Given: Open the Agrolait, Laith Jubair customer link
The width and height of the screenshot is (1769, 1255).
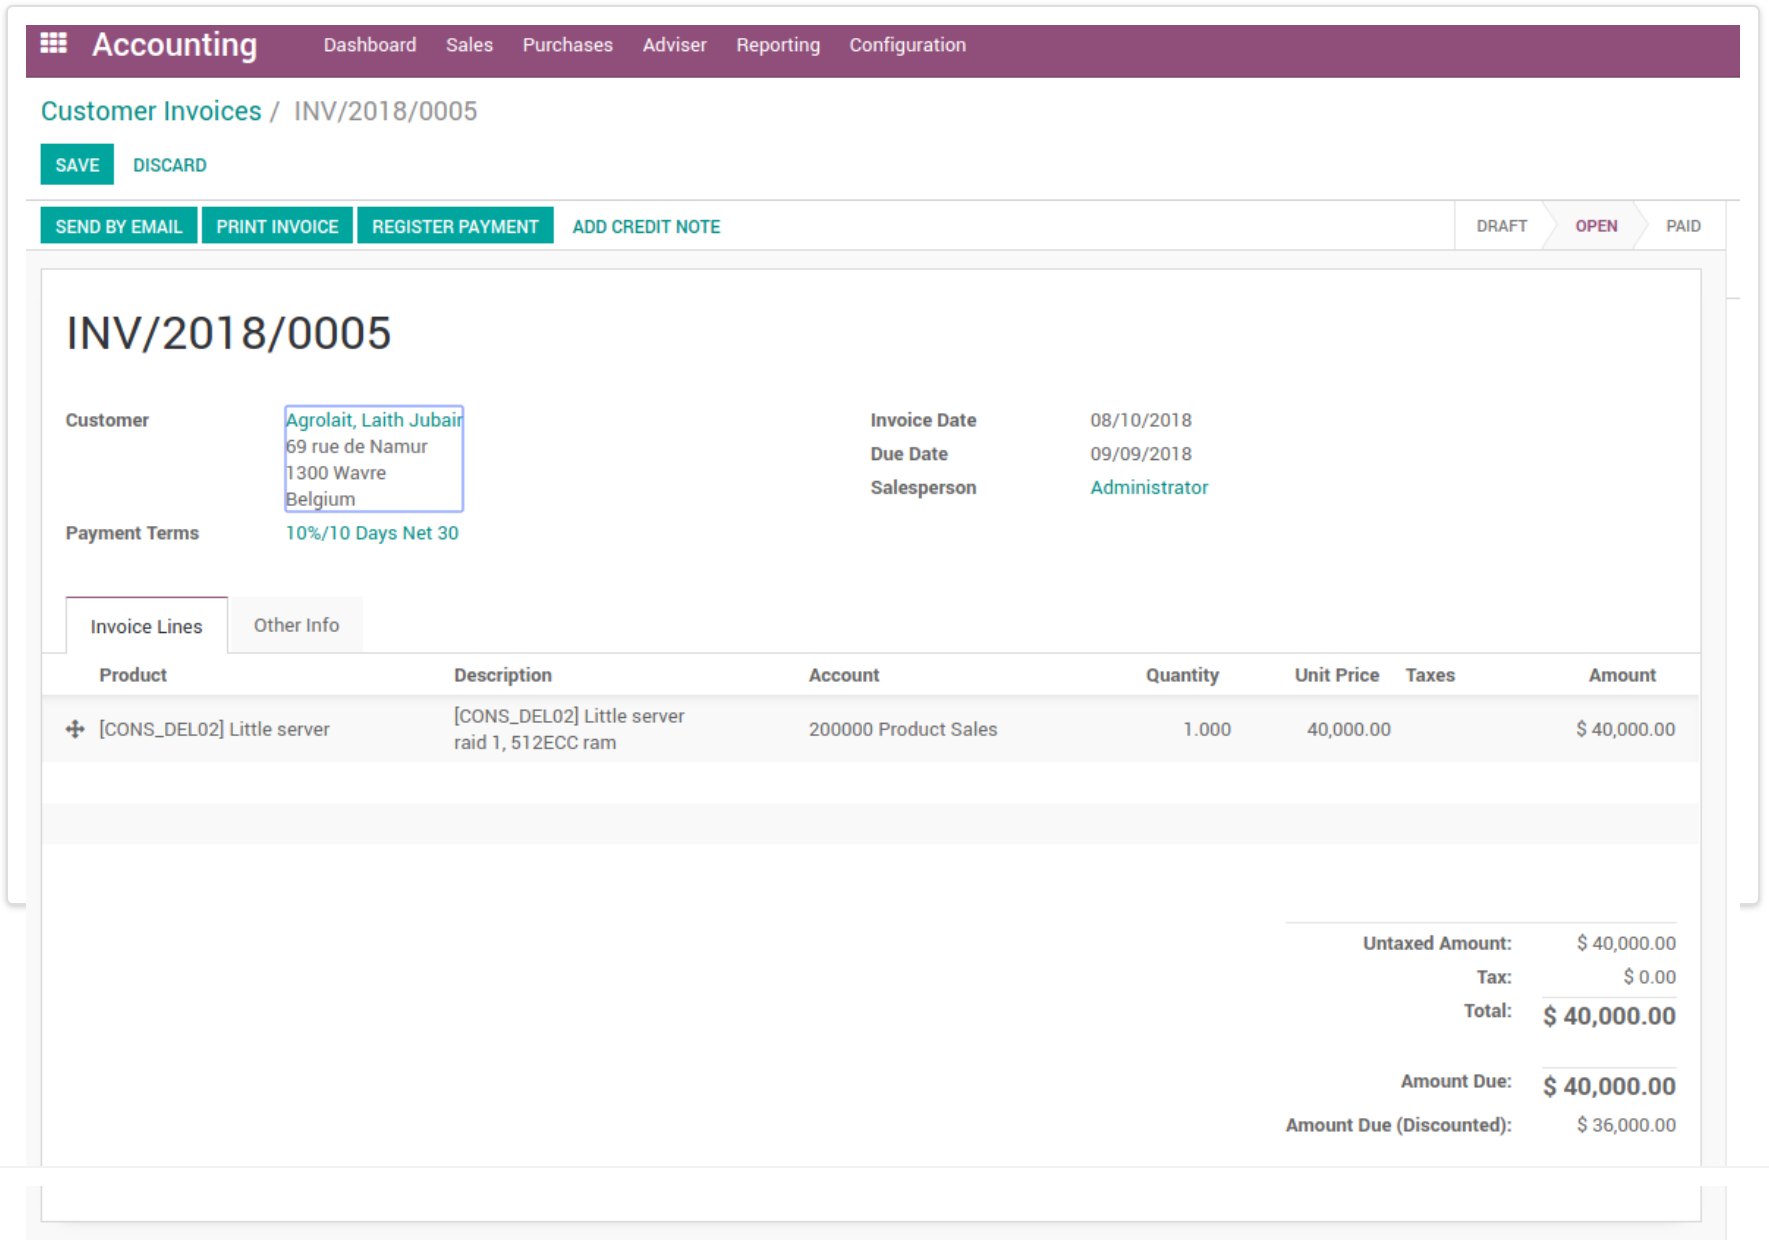Looking at the screenshot, I should [x=373, y=420].
